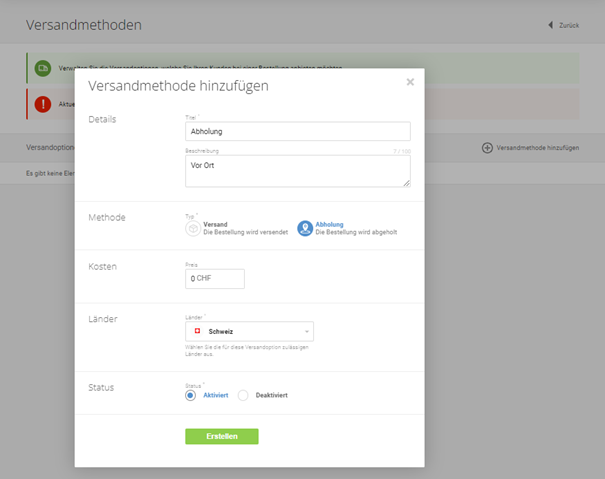Click the Versandmethoden page heading
Image resolution: width=605 pixels, height=479 pixels.
[x=84, y=25]
